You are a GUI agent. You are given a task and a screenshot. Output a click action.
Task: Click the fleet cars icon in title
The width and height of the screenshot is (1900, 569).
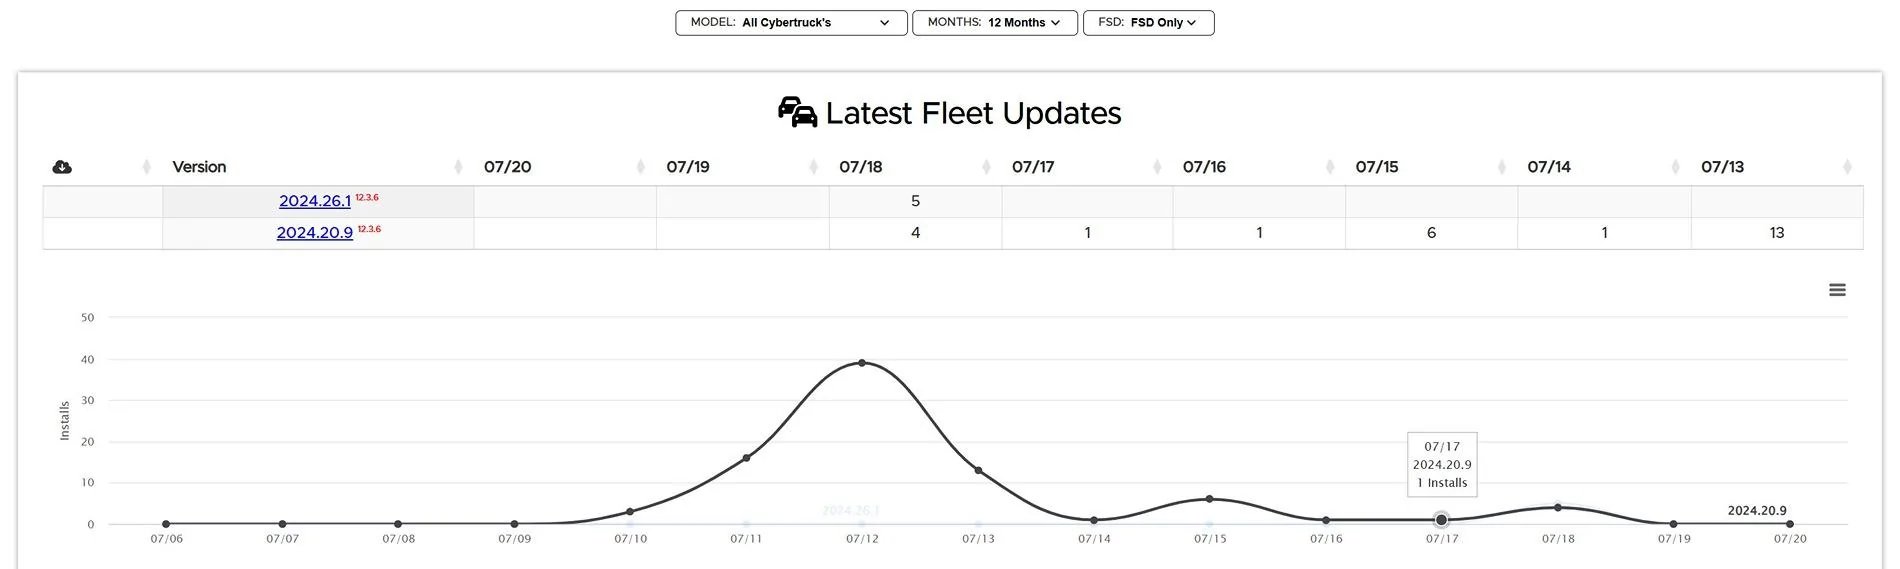pyautogui.click(x=797, y=112)
